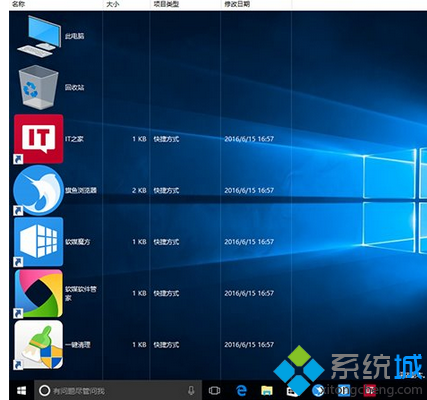This screenshot has width=427, height=400.
Task: Click the 2016/6/15 16:57 date in IT之家 row
Action: (249, 139)
